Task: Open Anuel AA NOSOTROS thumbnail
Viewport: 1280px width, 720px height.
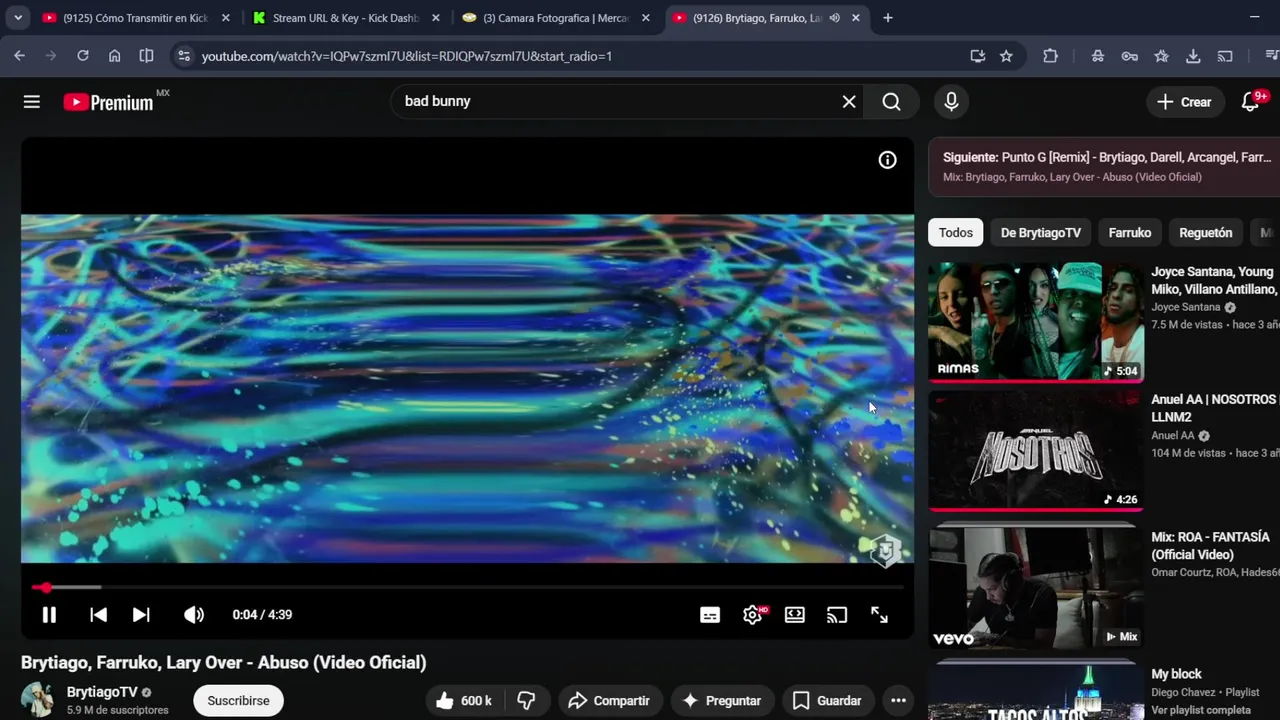Action: tap(1036, 450)
